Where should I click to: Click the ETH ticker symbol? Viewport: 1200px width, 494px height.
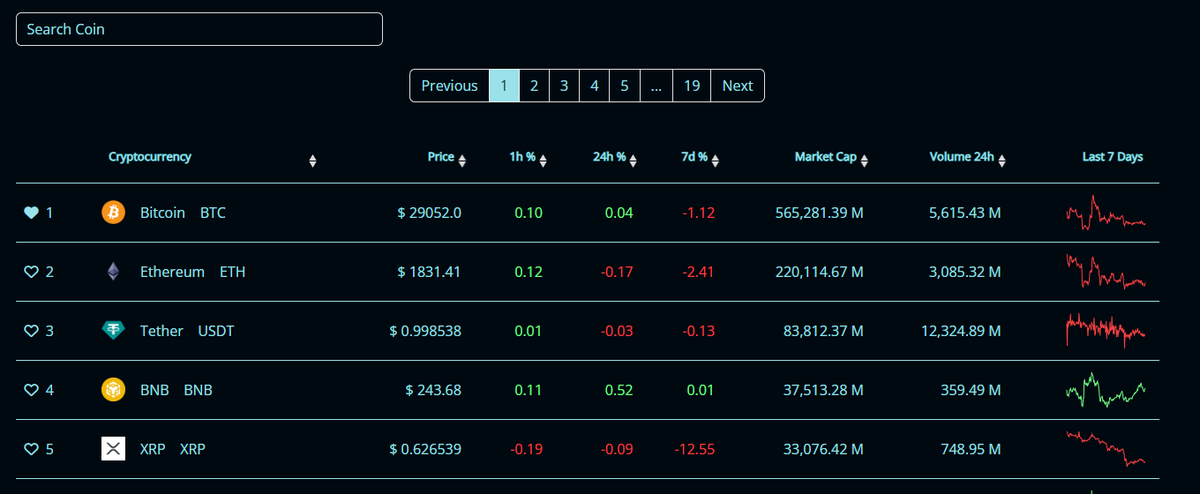click(x=232, y=272)
